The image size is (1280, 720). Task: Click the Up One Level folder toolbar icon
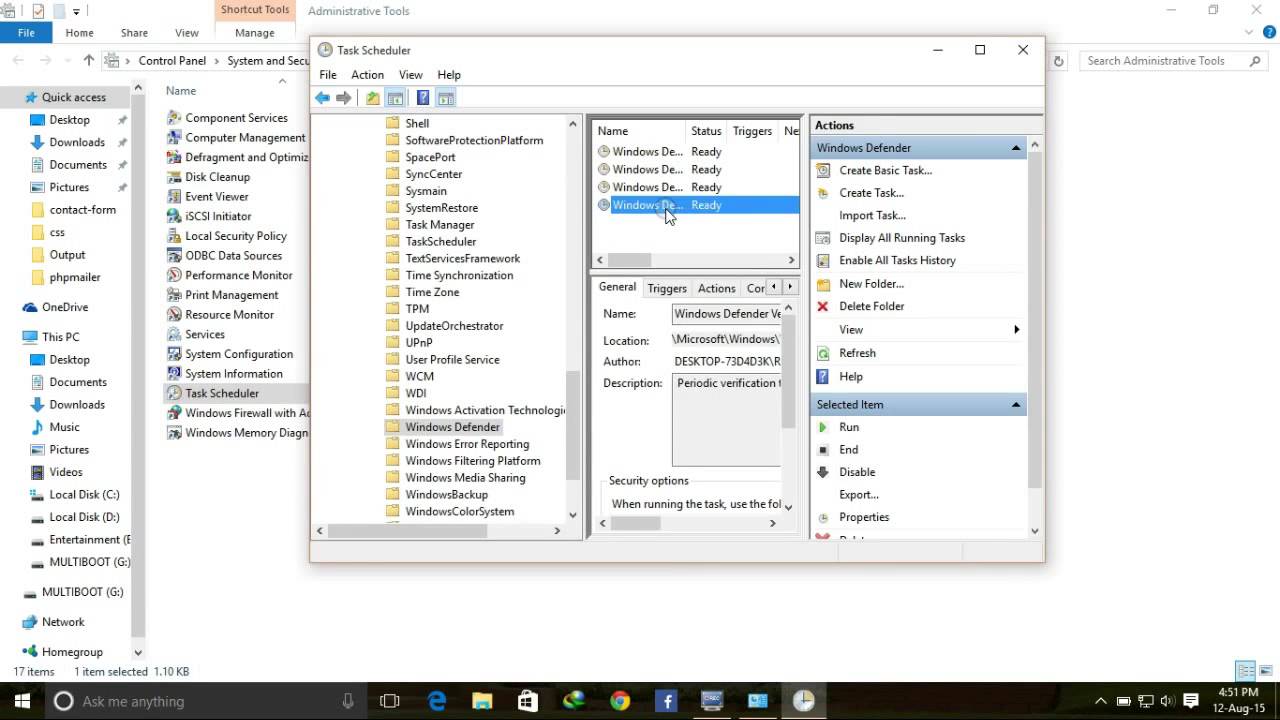(373, 98)
